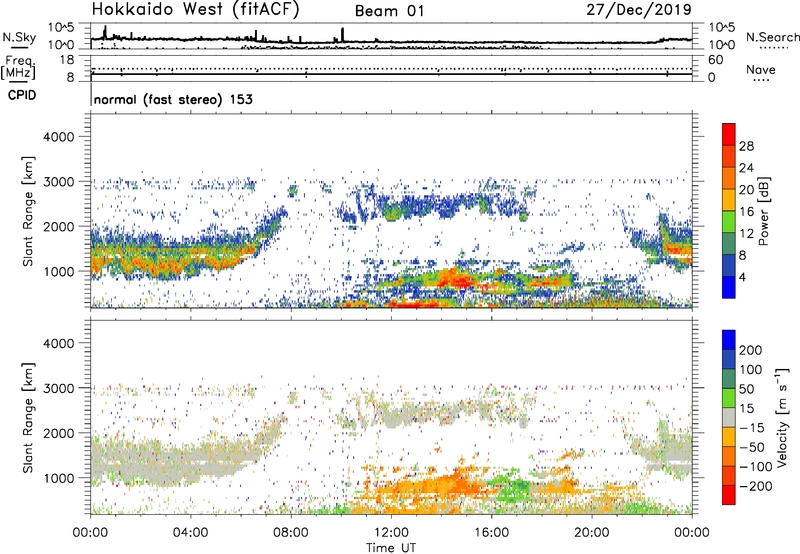Click the "Power [dB]" colorbar title
This screenshot has width=800, height=554.
point(763,211)
